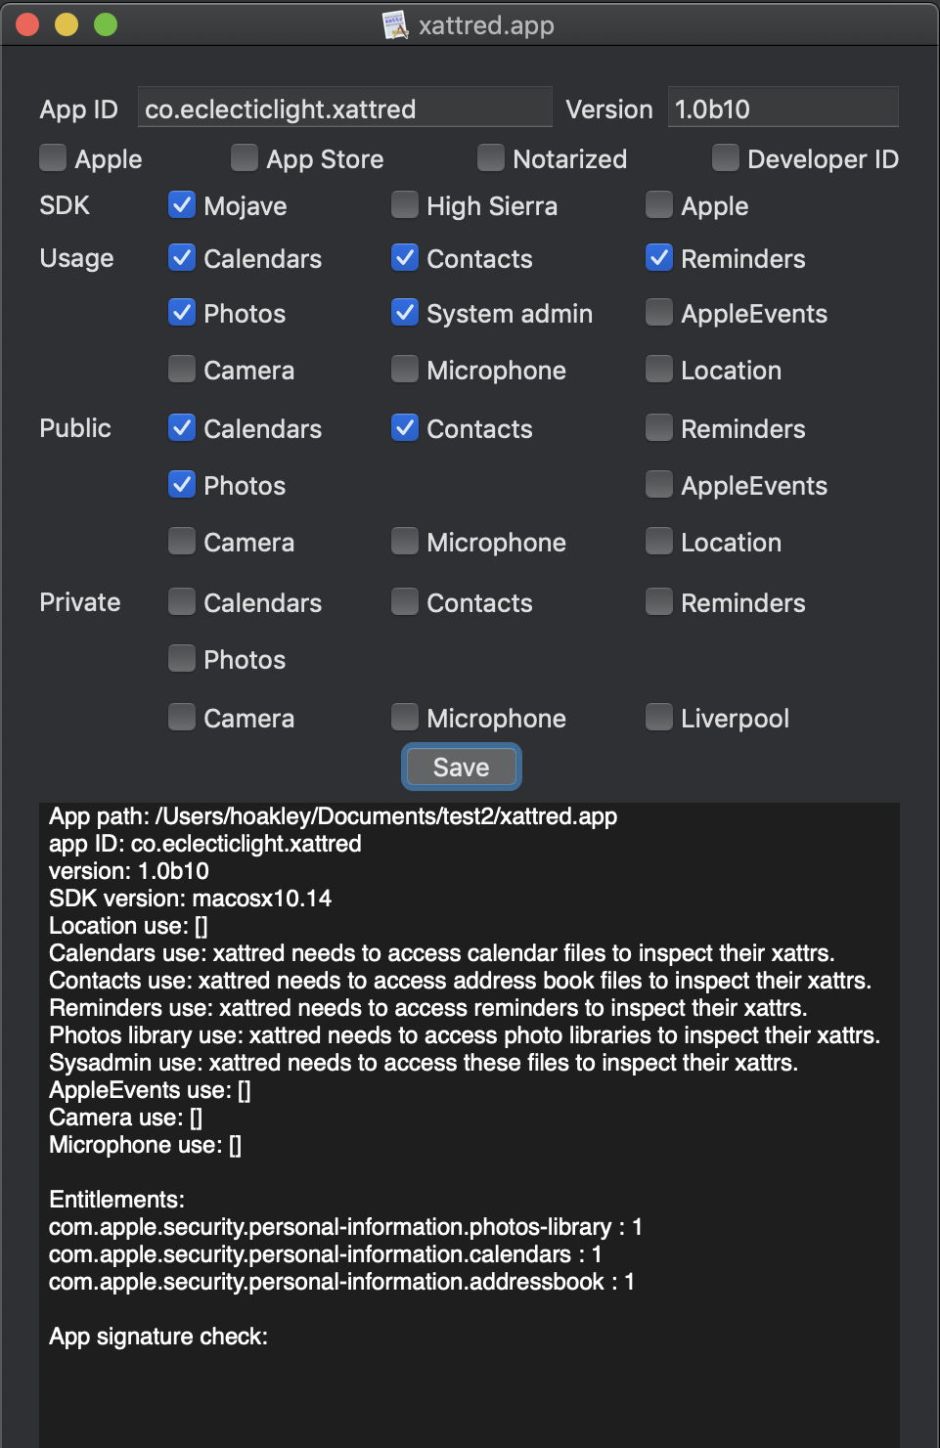Tick the Liverpool checkbox

(659, 718)
